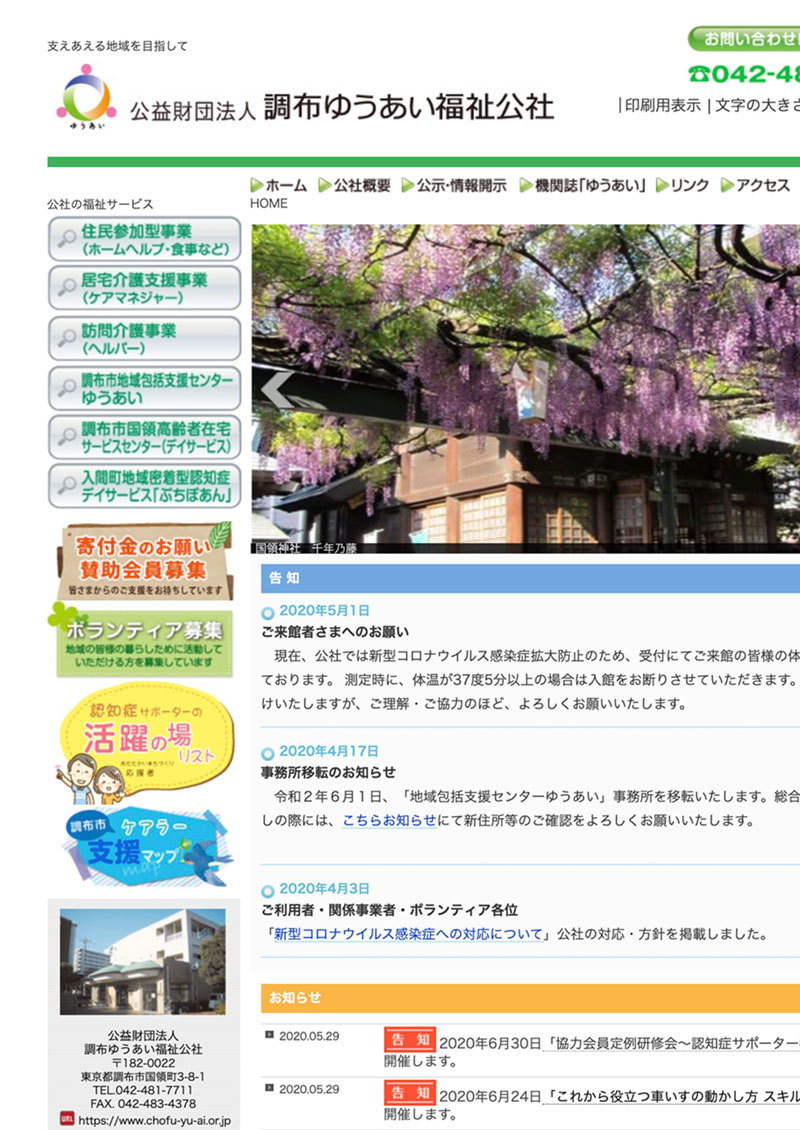
Task: Click the 告知 blue section header
Action: (530, 578)
